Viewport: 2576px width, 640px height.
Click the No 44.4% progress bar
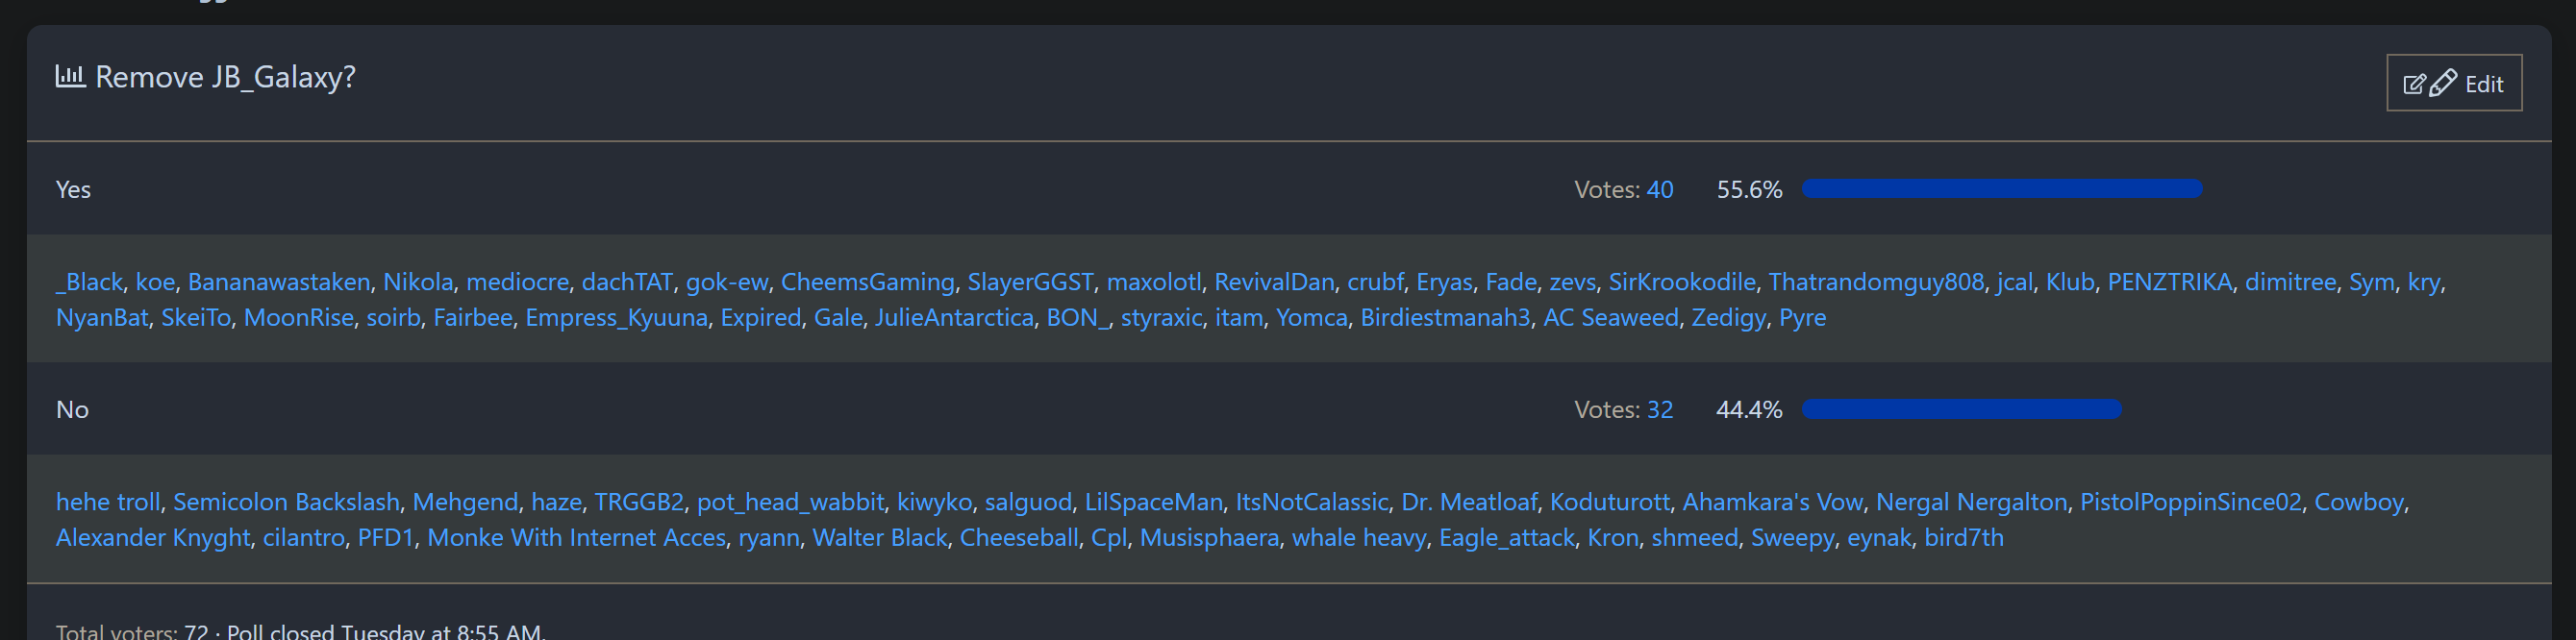pyautogui.click(x=1961, y=409)
